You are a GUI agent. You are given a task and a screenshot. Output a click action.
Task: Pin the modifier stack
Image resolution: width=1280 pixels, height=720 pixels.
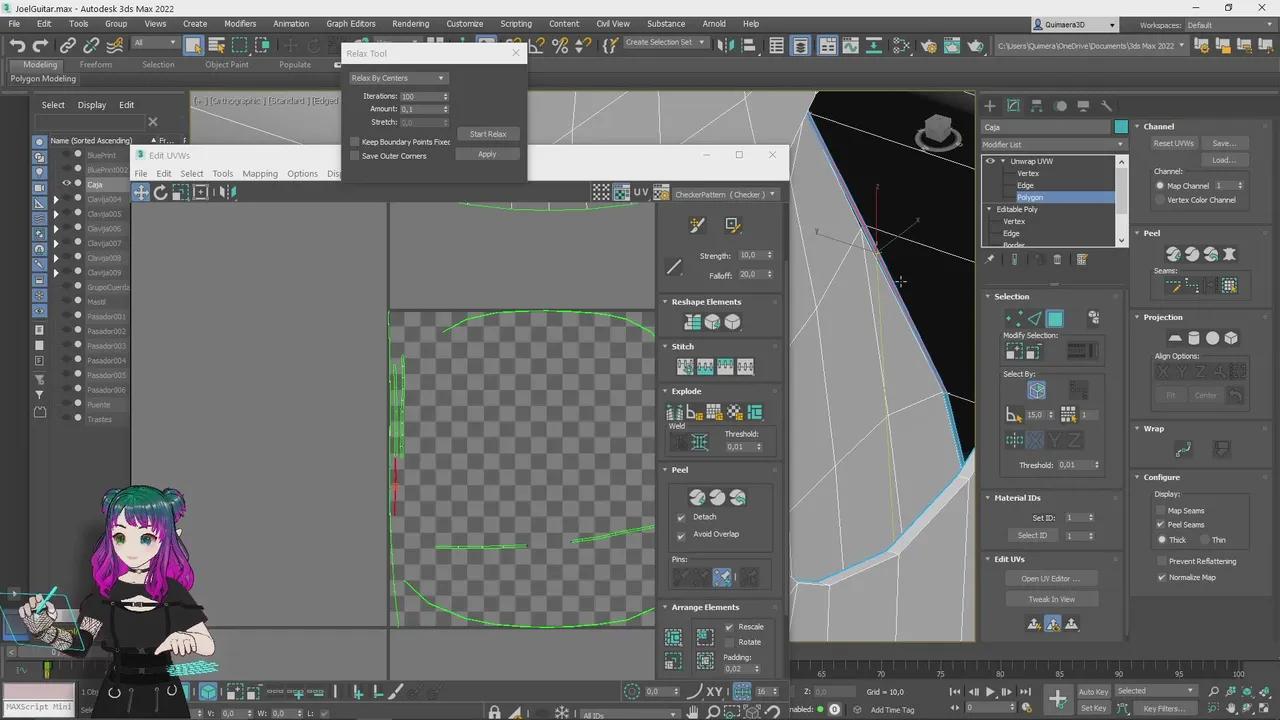[990, 260]
